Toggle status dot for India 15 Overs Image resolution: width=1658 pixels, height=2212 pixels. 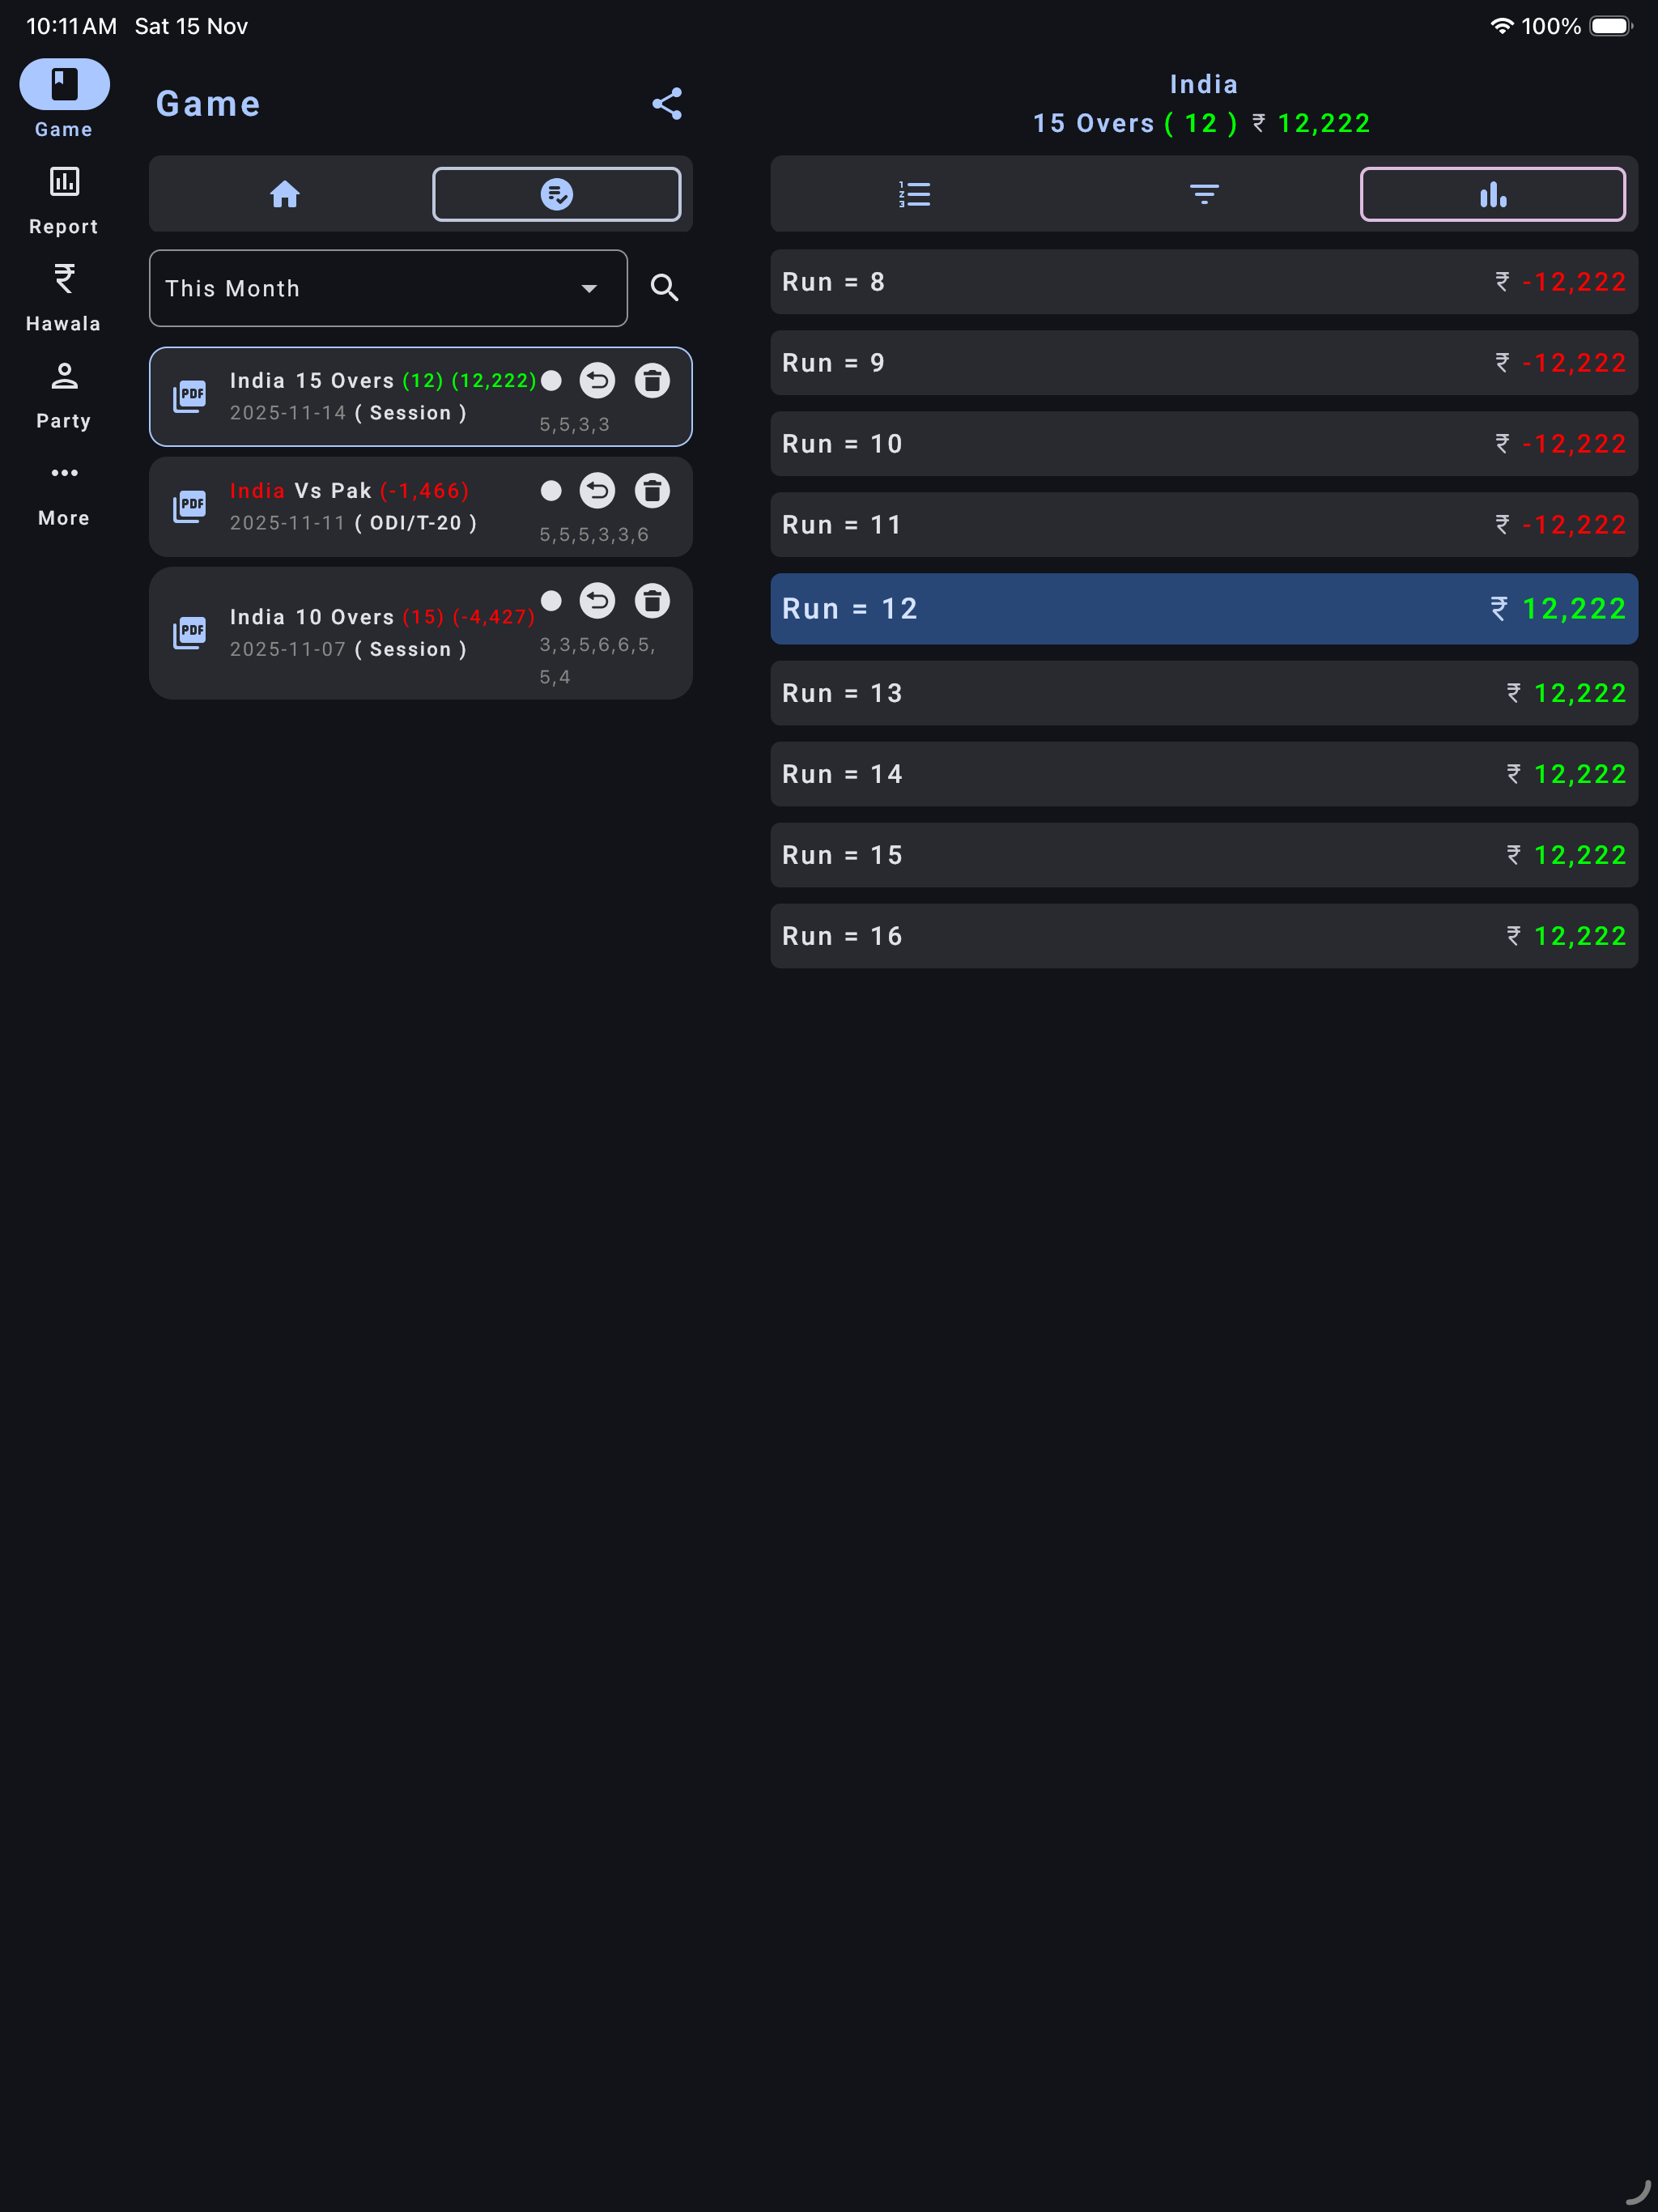coord(551,381)
